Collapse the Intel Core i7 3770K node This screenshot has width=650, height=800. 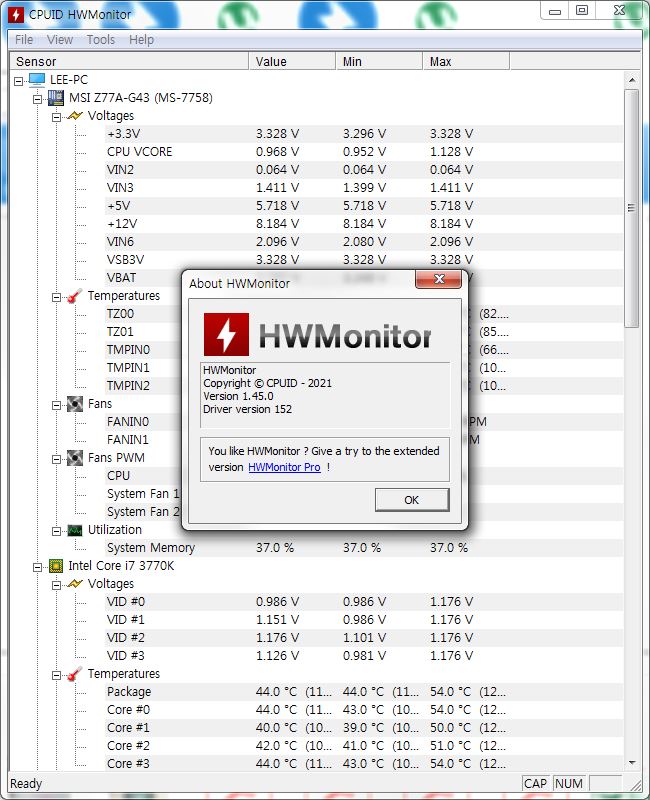pos(37,567)
